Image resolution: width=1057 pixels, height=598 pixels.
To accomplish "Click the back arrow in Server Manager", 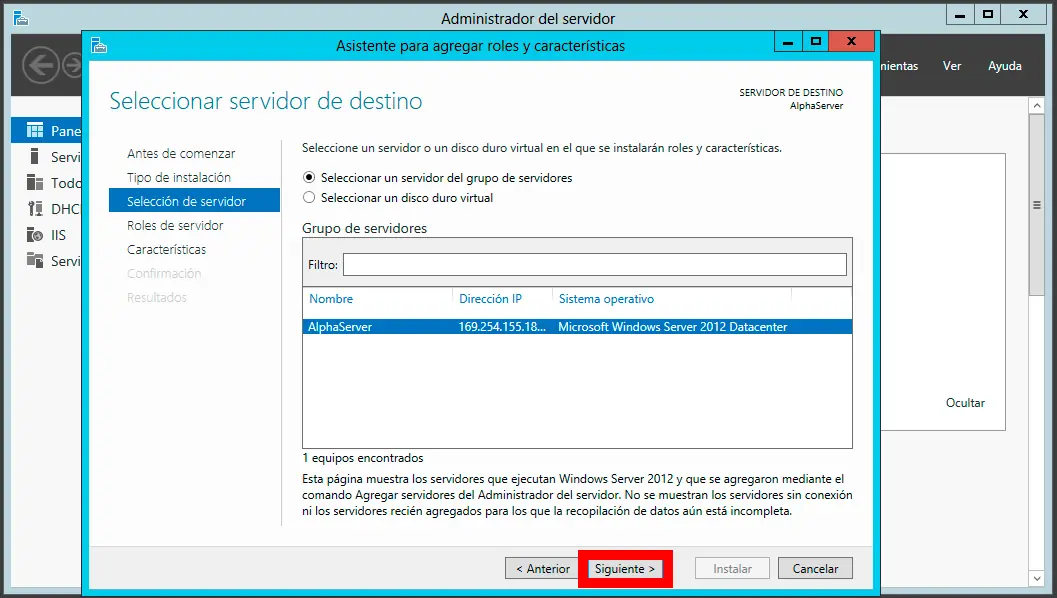I will tap(40, 65).
